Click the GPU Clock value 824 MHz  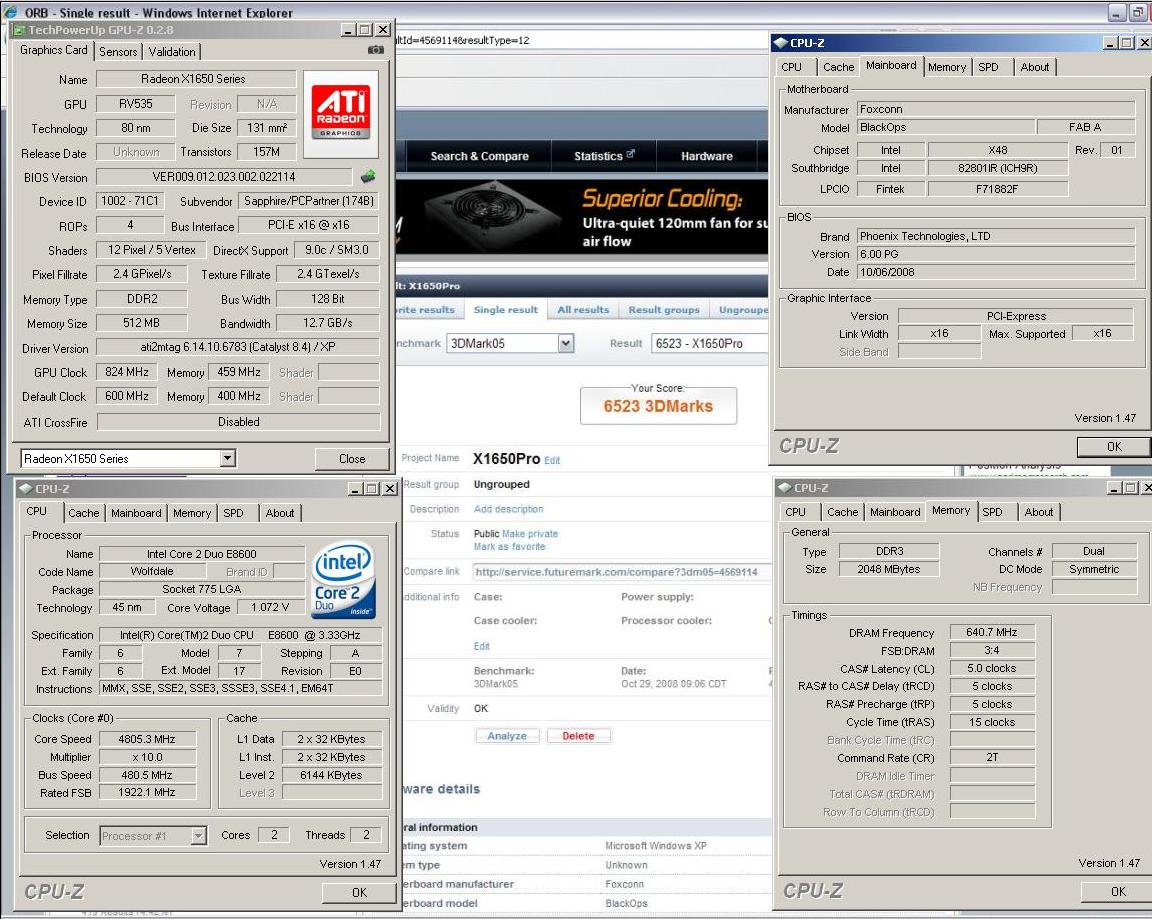click(x=126, y=372)
